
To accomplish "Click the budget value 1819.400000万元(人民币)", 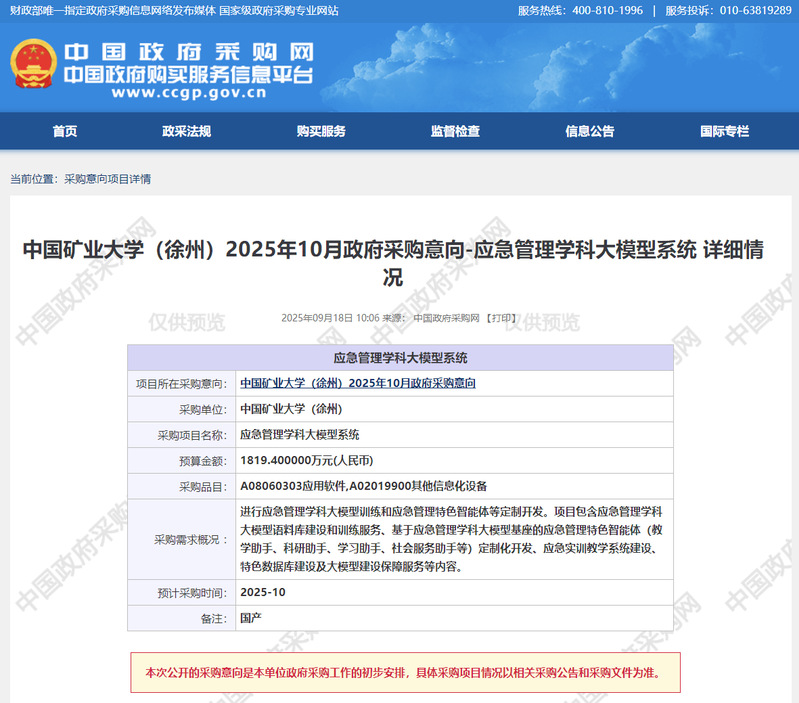I will pyautogui.click(x=307, y=461).
